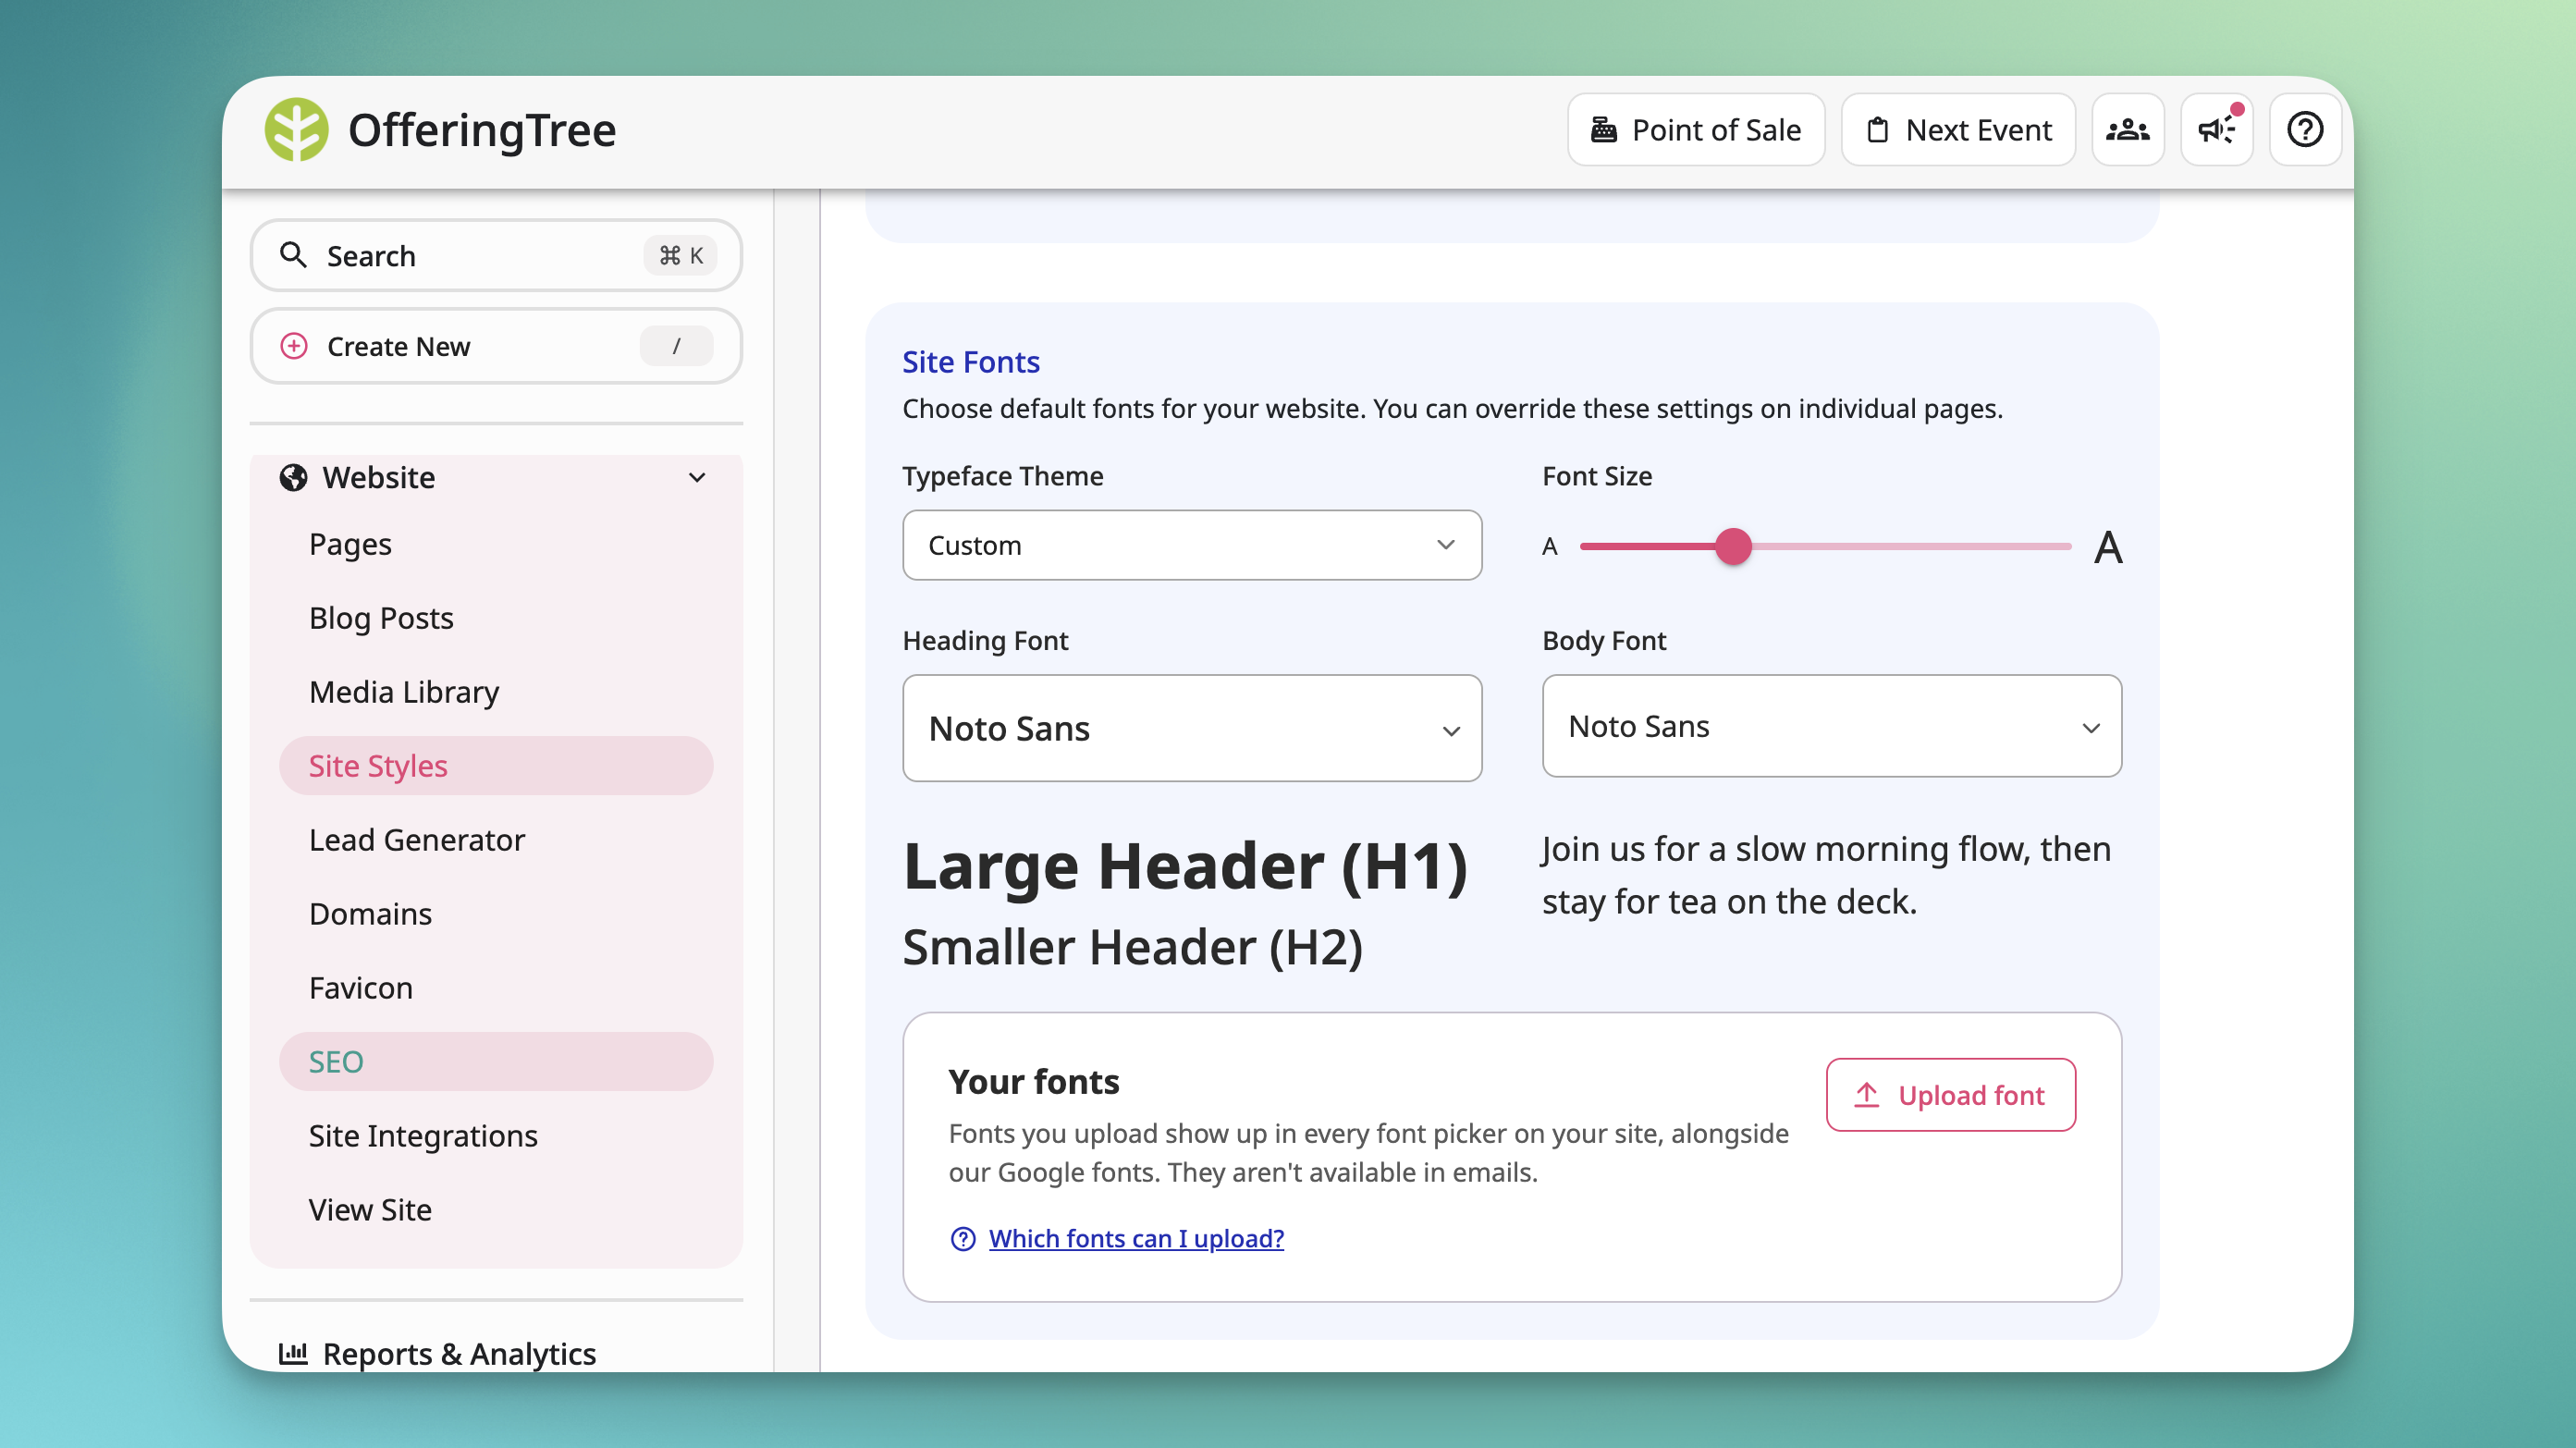Open Reports & Analytics section

(x=459, y=1353)
